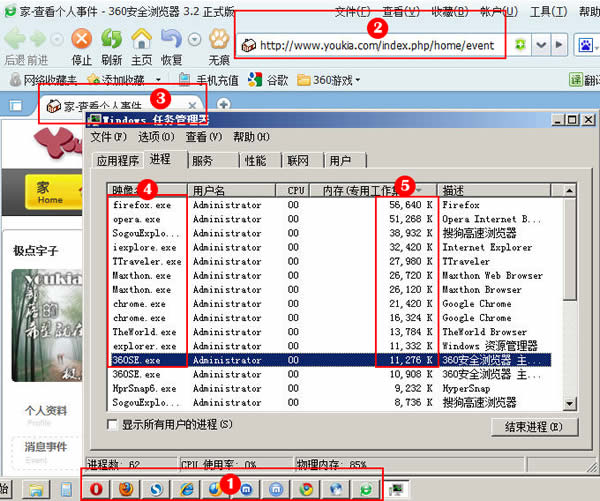Open the dropdown next to Restore button
Screen dimensions: 600x501
(194, 39)
